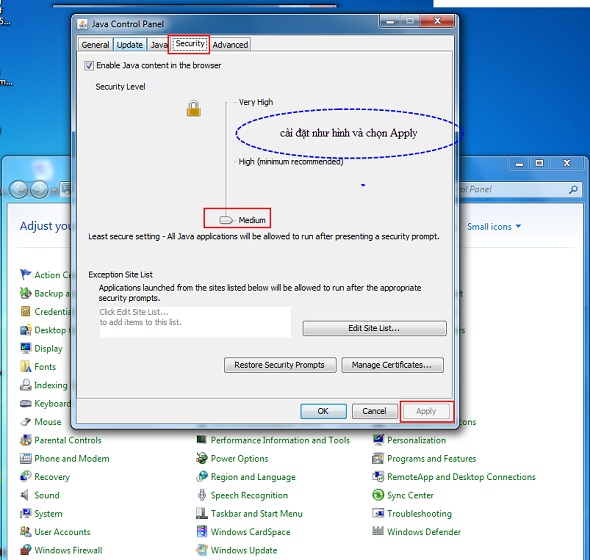Image resolution: width=590 pixels, height=560 pixels.
Task: Open the Sound speaker icon
Action: coord(24,495)
